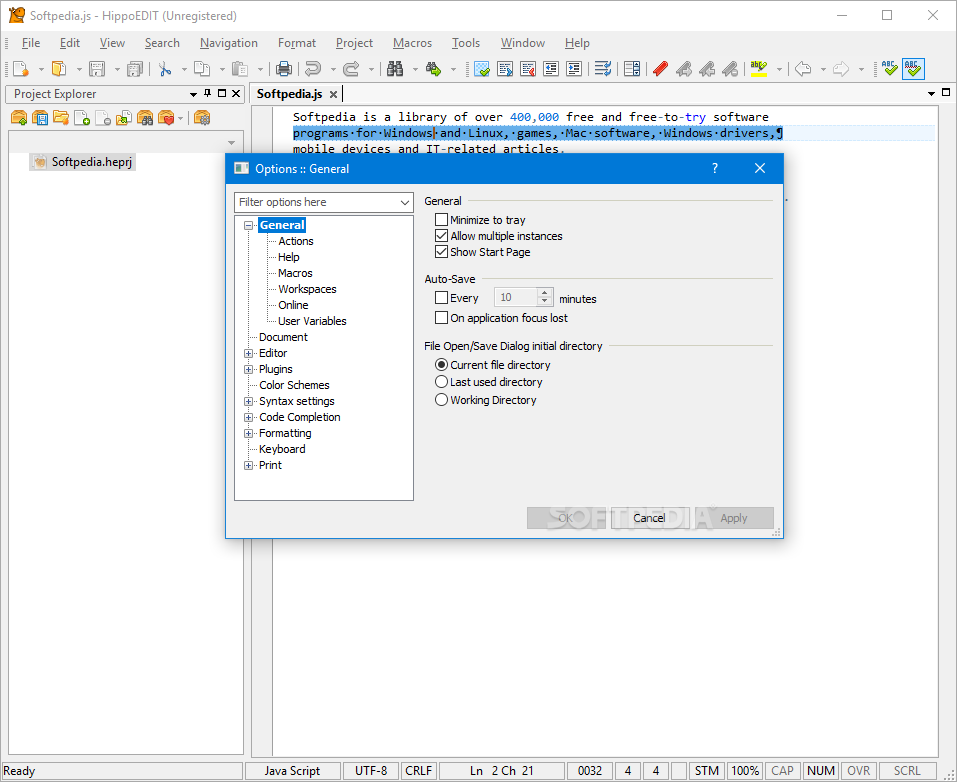Uncheck Allow multiple instances
Image resolution: width=957 pixels, height=782 pixels.
tap(441, 236)
